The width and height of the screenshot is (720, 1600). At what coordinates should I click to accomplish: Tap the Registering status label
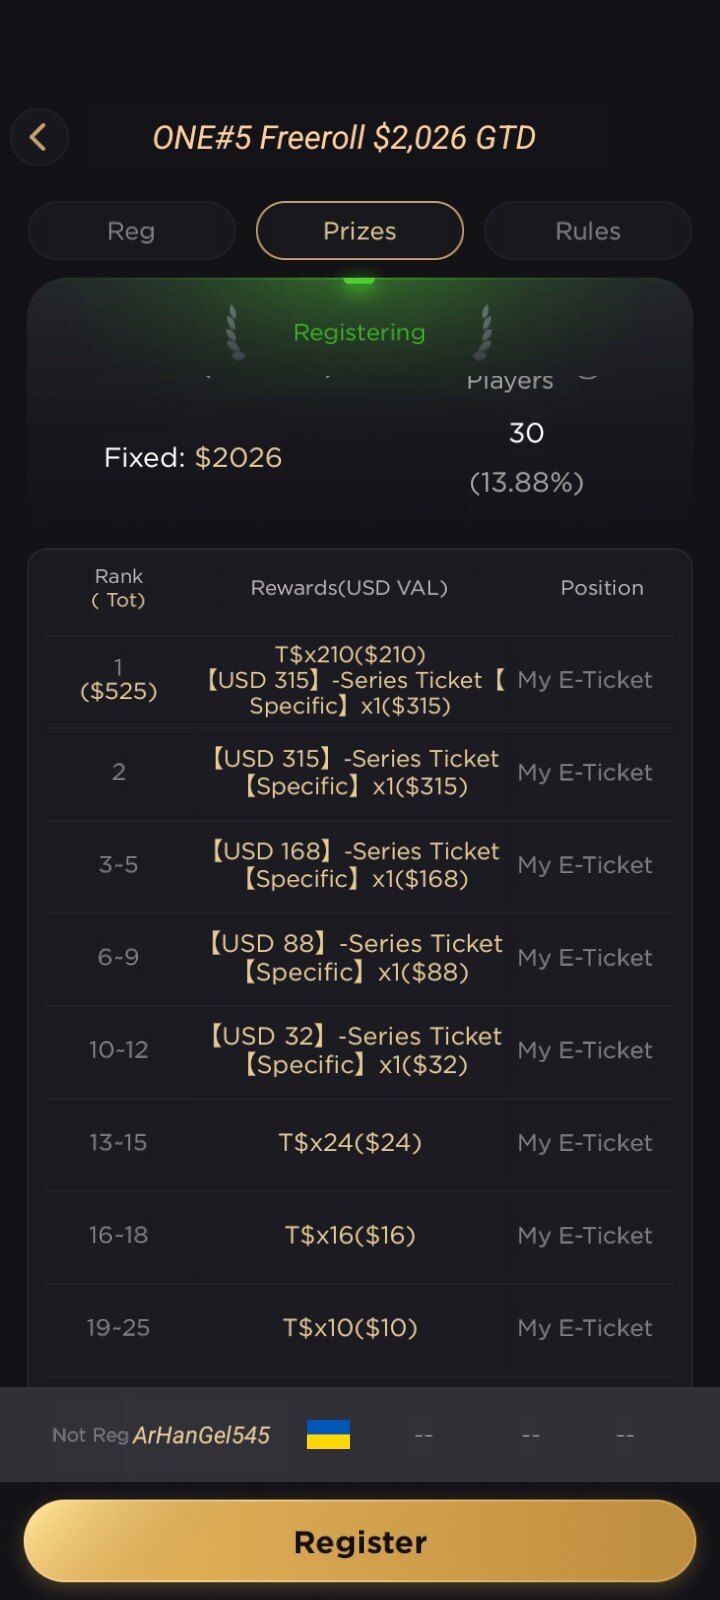pos(359,332)
